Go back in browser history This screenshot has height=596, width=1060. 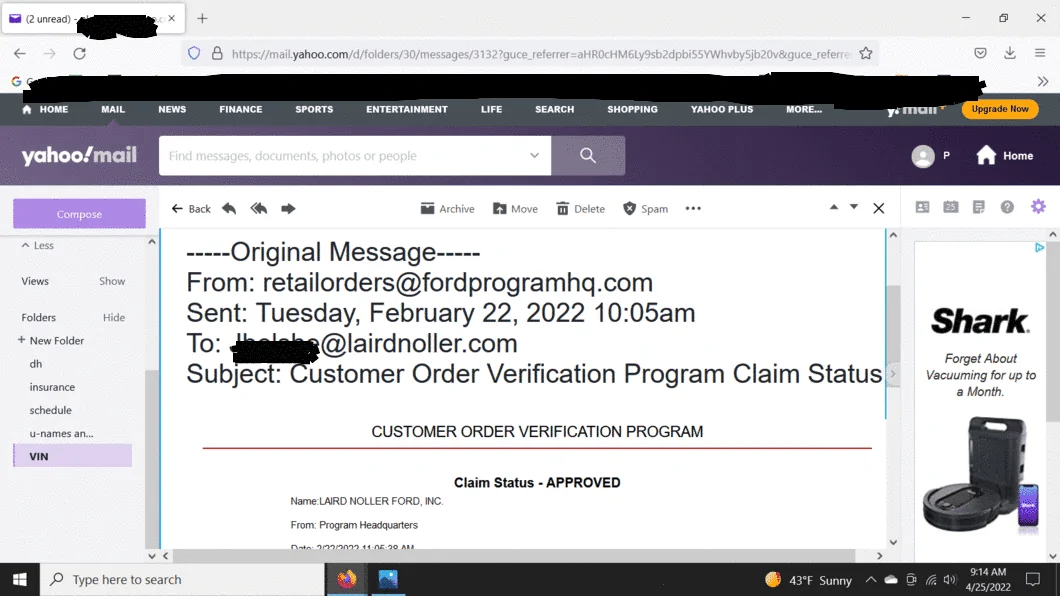tap(20, 53)
